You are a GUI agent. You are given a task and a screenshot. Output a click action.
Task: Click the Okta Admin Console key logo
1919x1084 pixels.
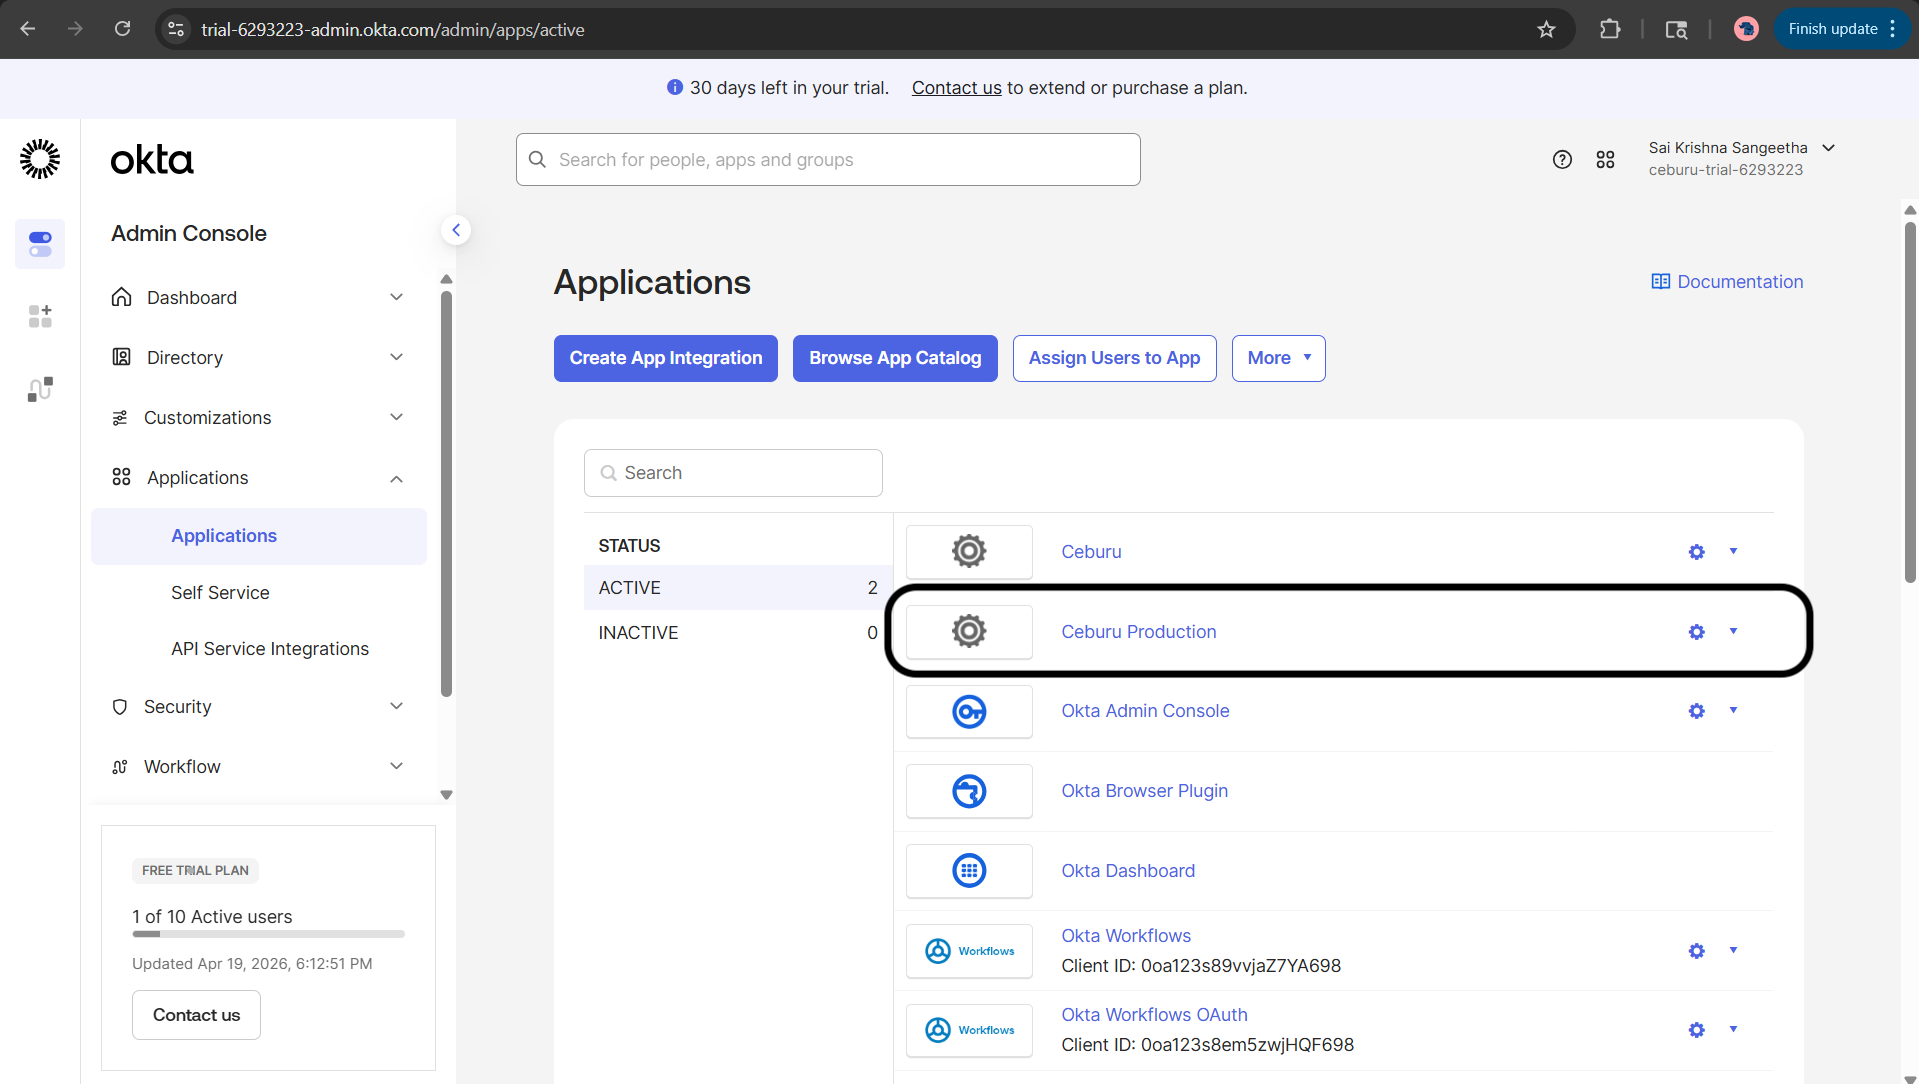coord(969,711)
